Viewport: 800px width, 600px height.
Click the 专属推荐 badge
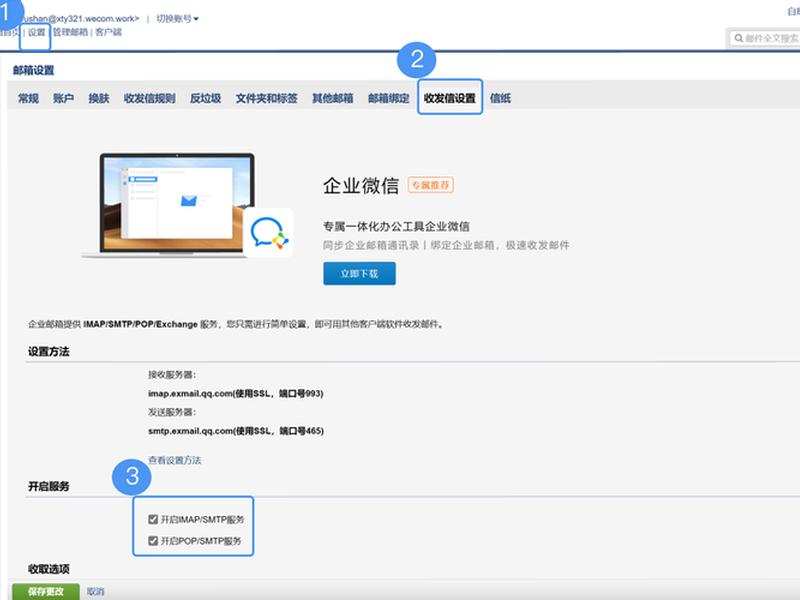pos(431,185)
